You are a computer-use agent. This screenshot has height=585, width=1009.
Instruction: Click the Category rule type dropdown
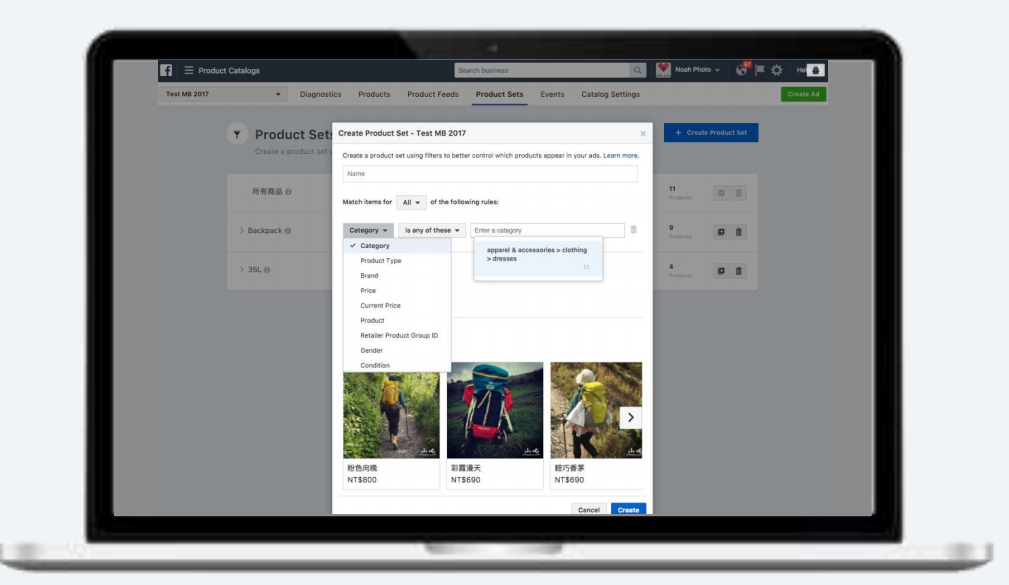368,230
